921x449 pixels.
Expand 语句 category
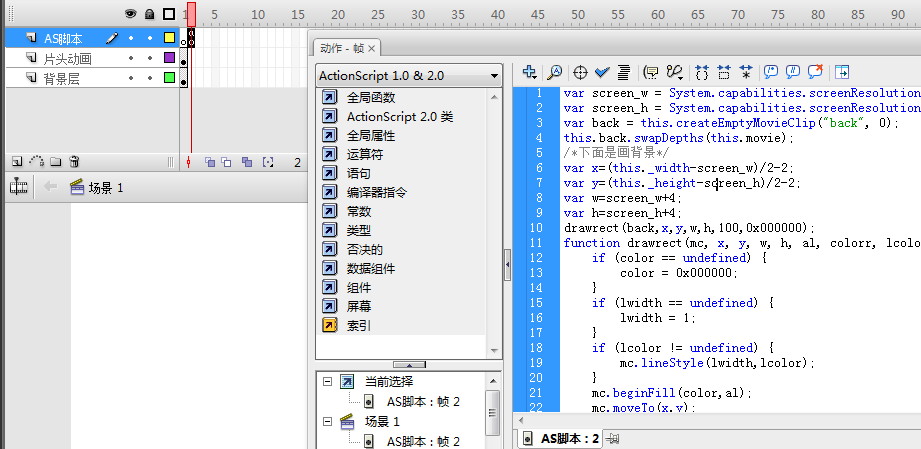[358, 173]
